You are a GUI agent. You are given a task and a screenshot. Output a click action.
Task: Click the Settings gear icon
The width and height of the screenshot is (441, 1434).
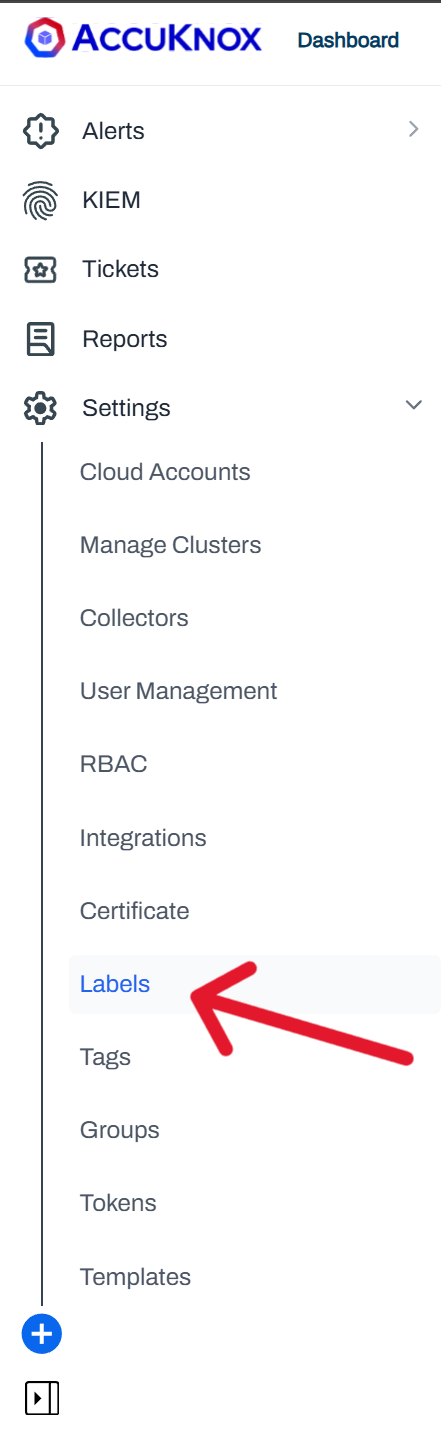pyautogui.click(x=40, y=408)
